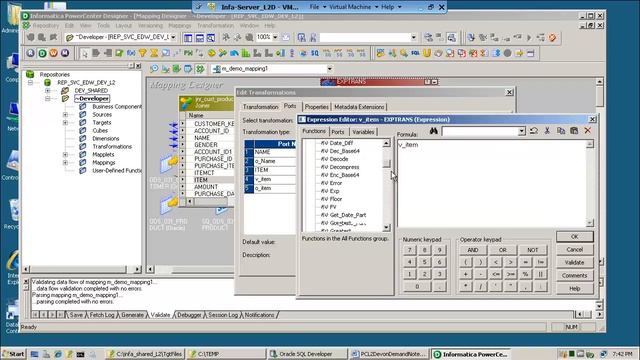640x360 pixels.
Task: Click the gray circle toolbar icon
Action: click(x=507, y=53)
